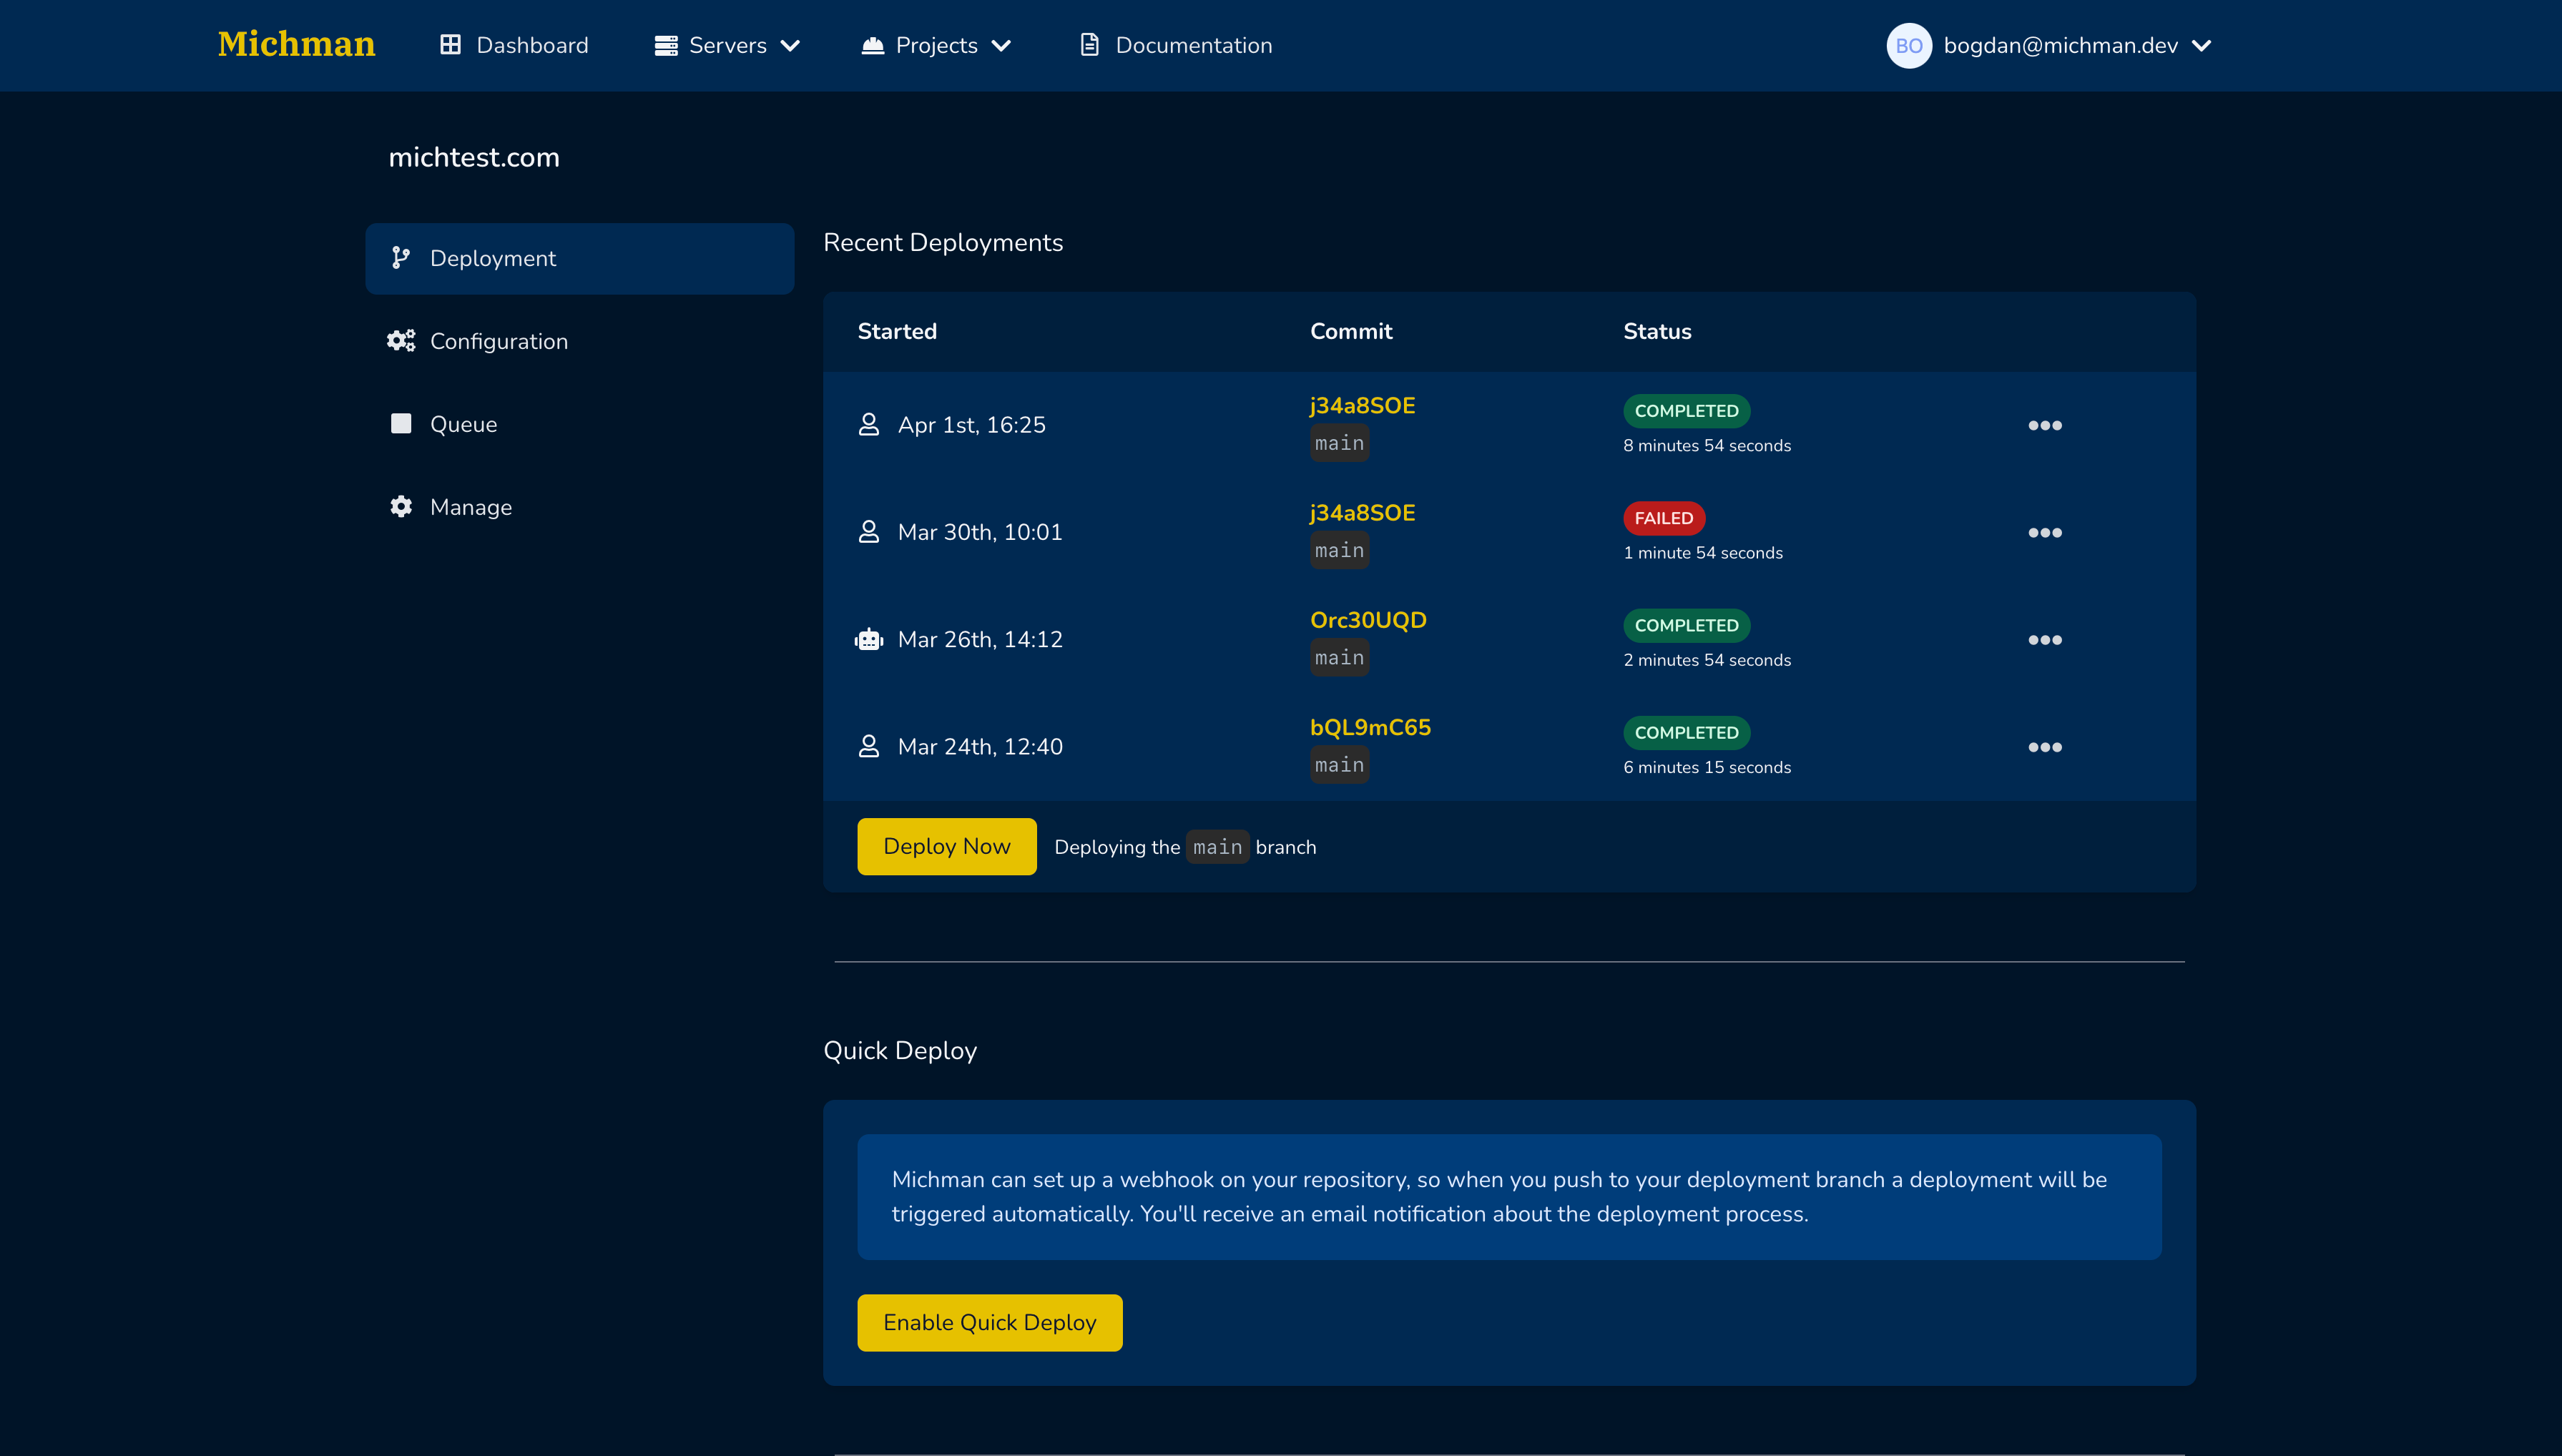Image resolution: width=2562 pixels, height=1456 pixels.
Task: Click the user icon on Apr 1st deployment
Action: [869, 425]
